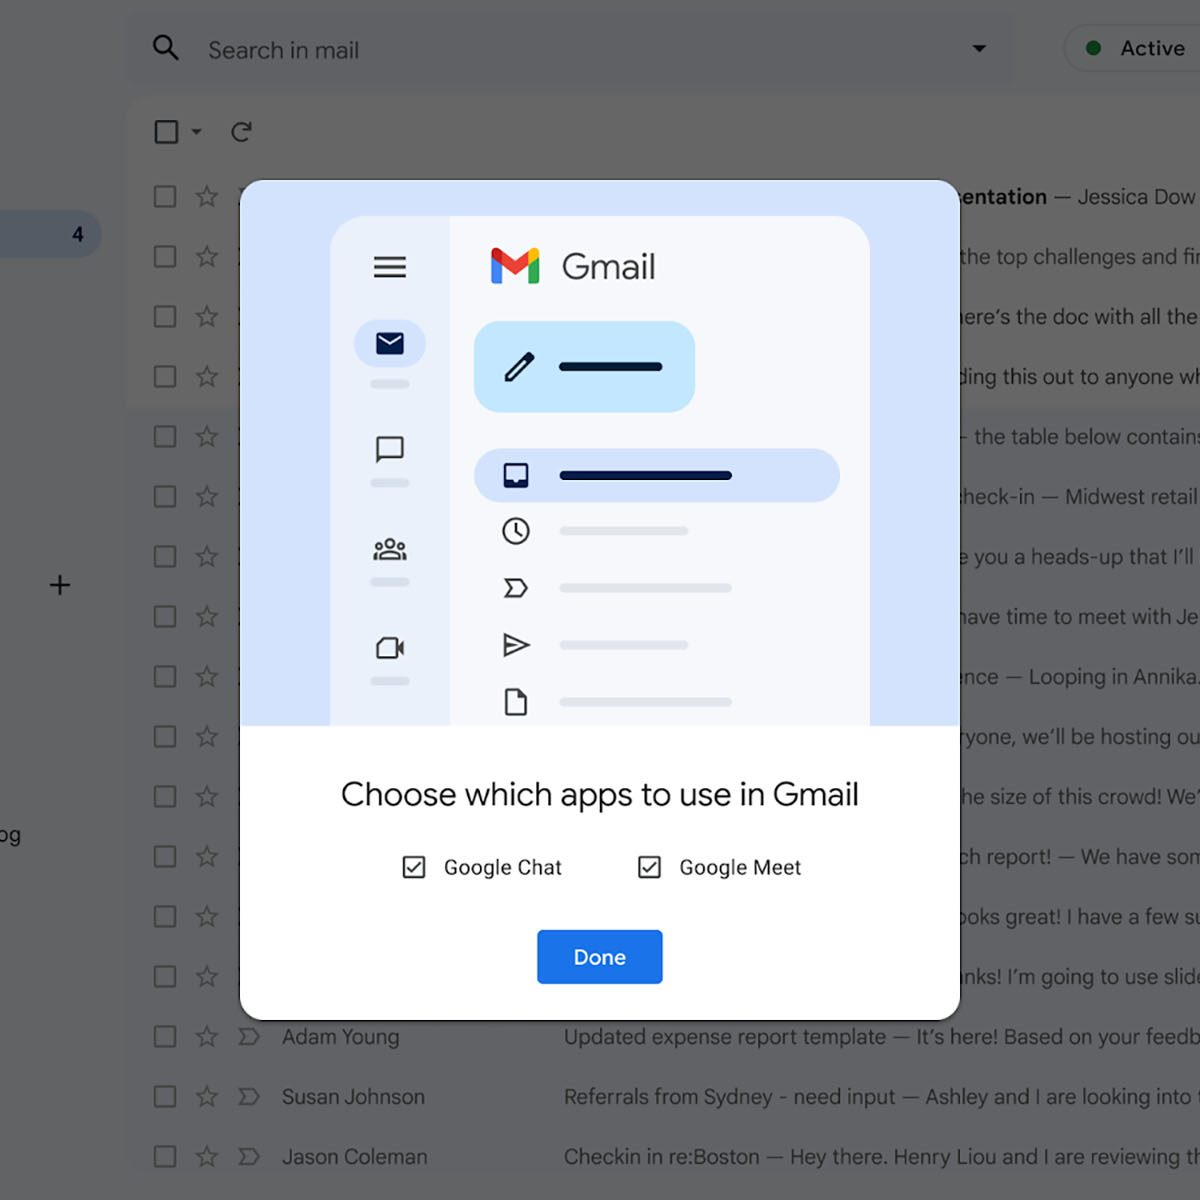Star the Adam Young email
Image resolution: width=1200 pixels, height=1200 pixels.
[207, 1037]
